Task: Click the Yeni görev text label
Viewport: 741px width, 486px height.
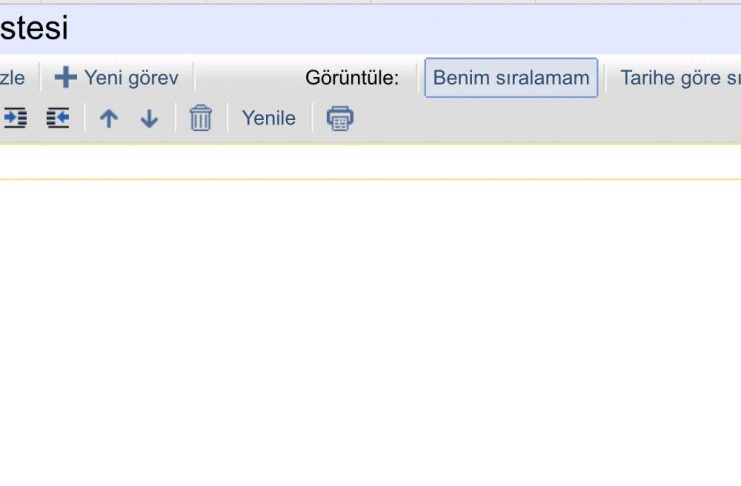Action: (131, 78)
